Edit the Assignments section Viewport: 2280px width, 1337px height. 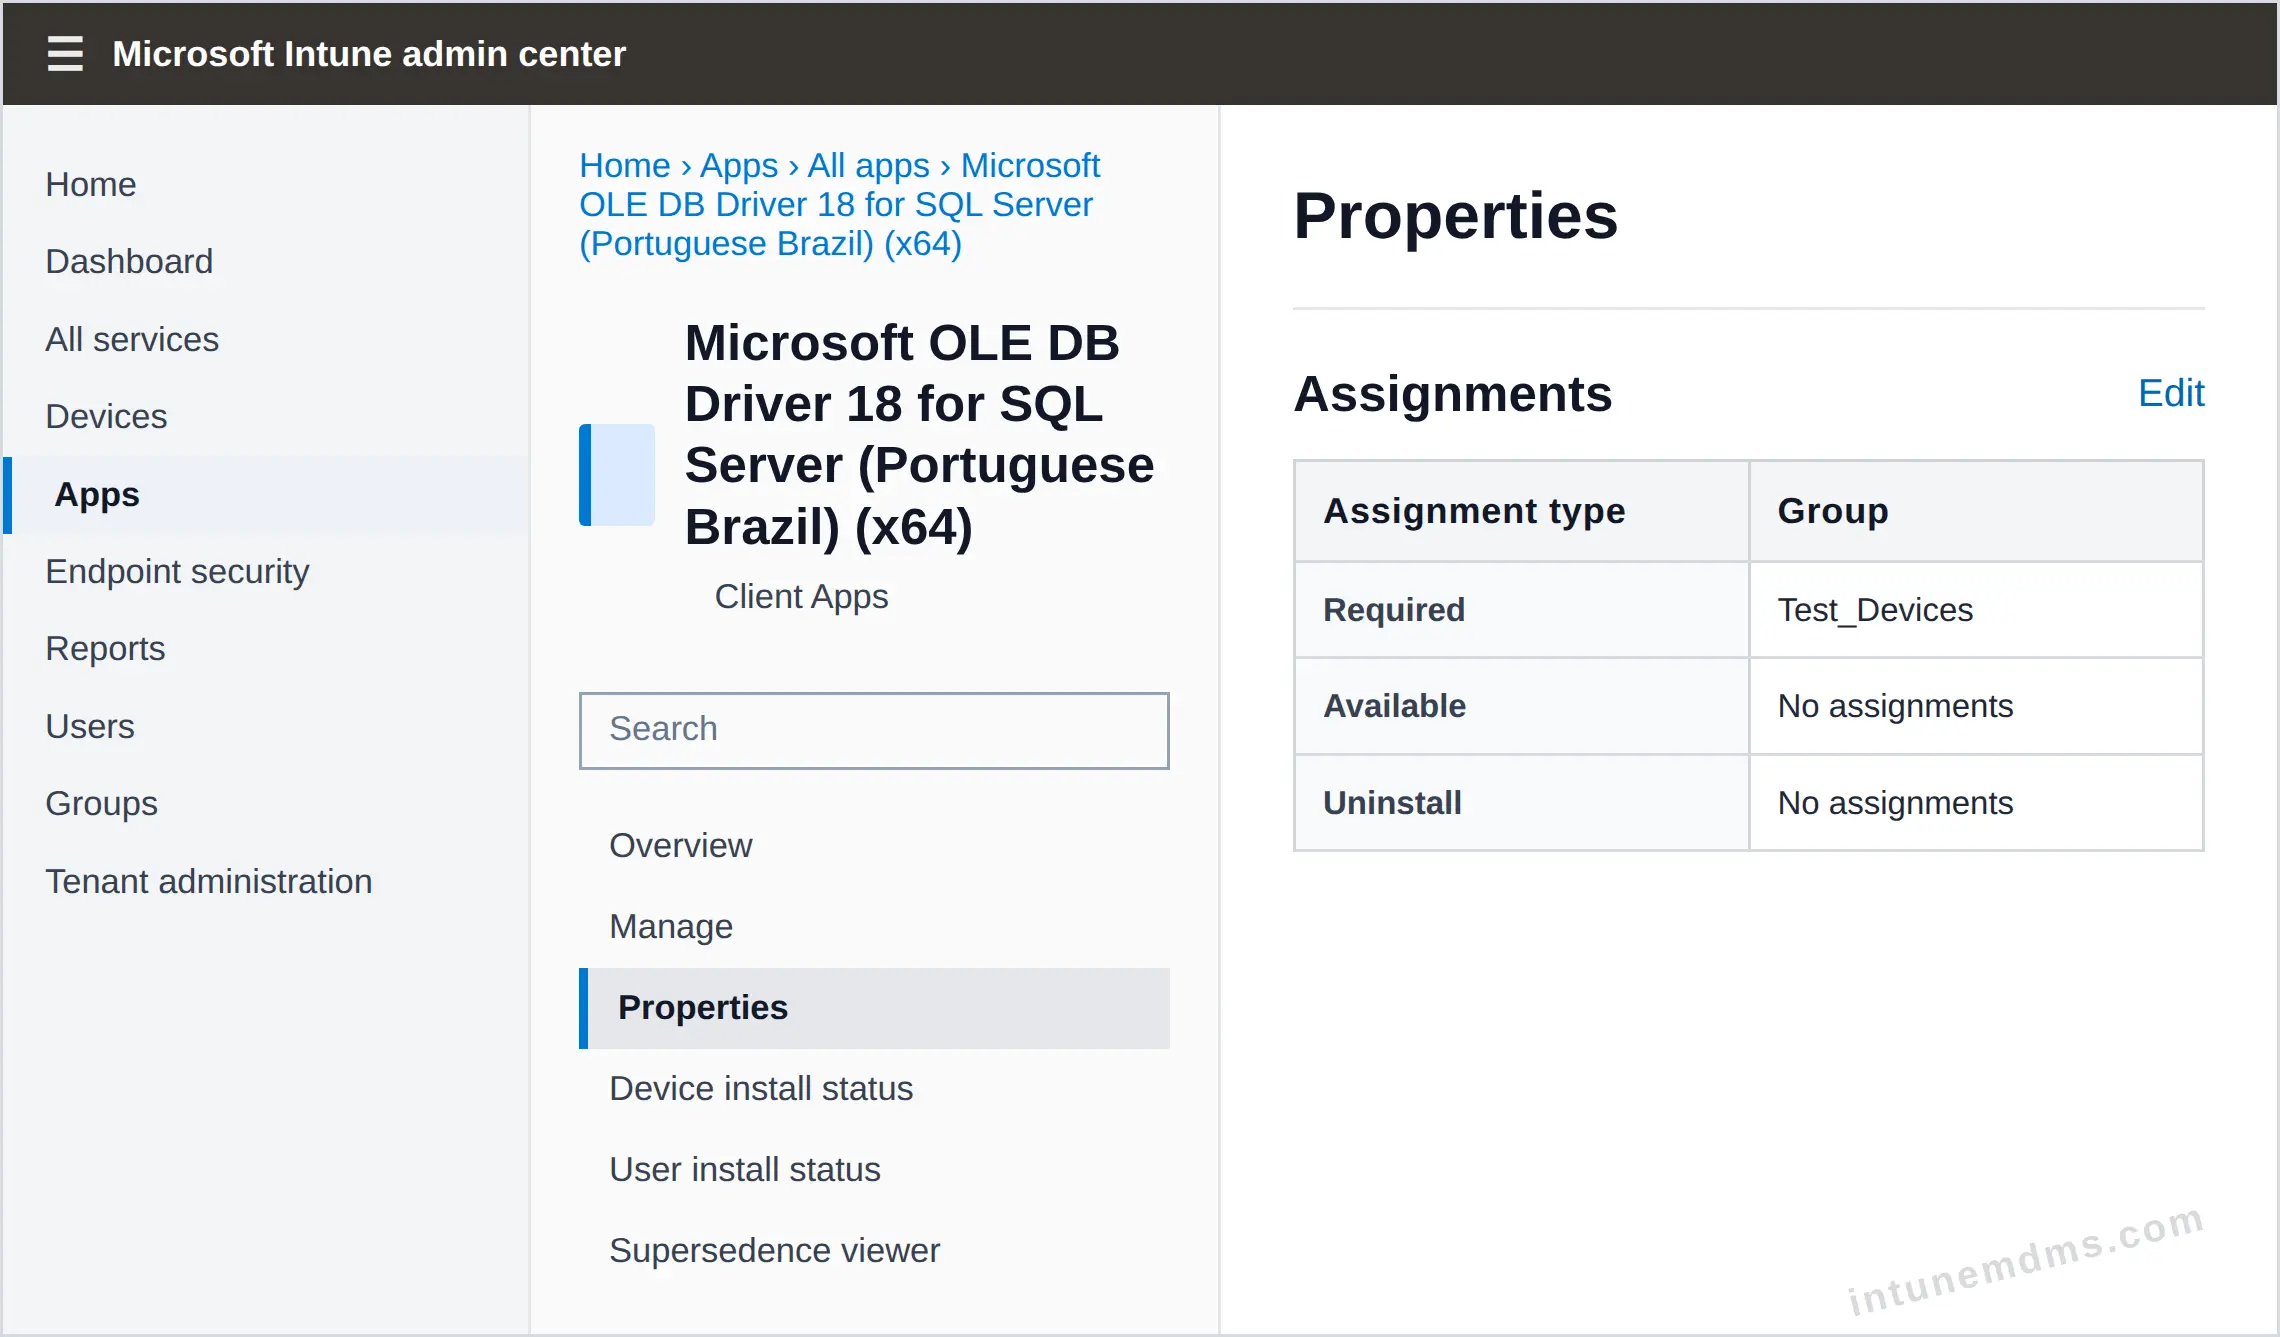tap(2171, 393)
